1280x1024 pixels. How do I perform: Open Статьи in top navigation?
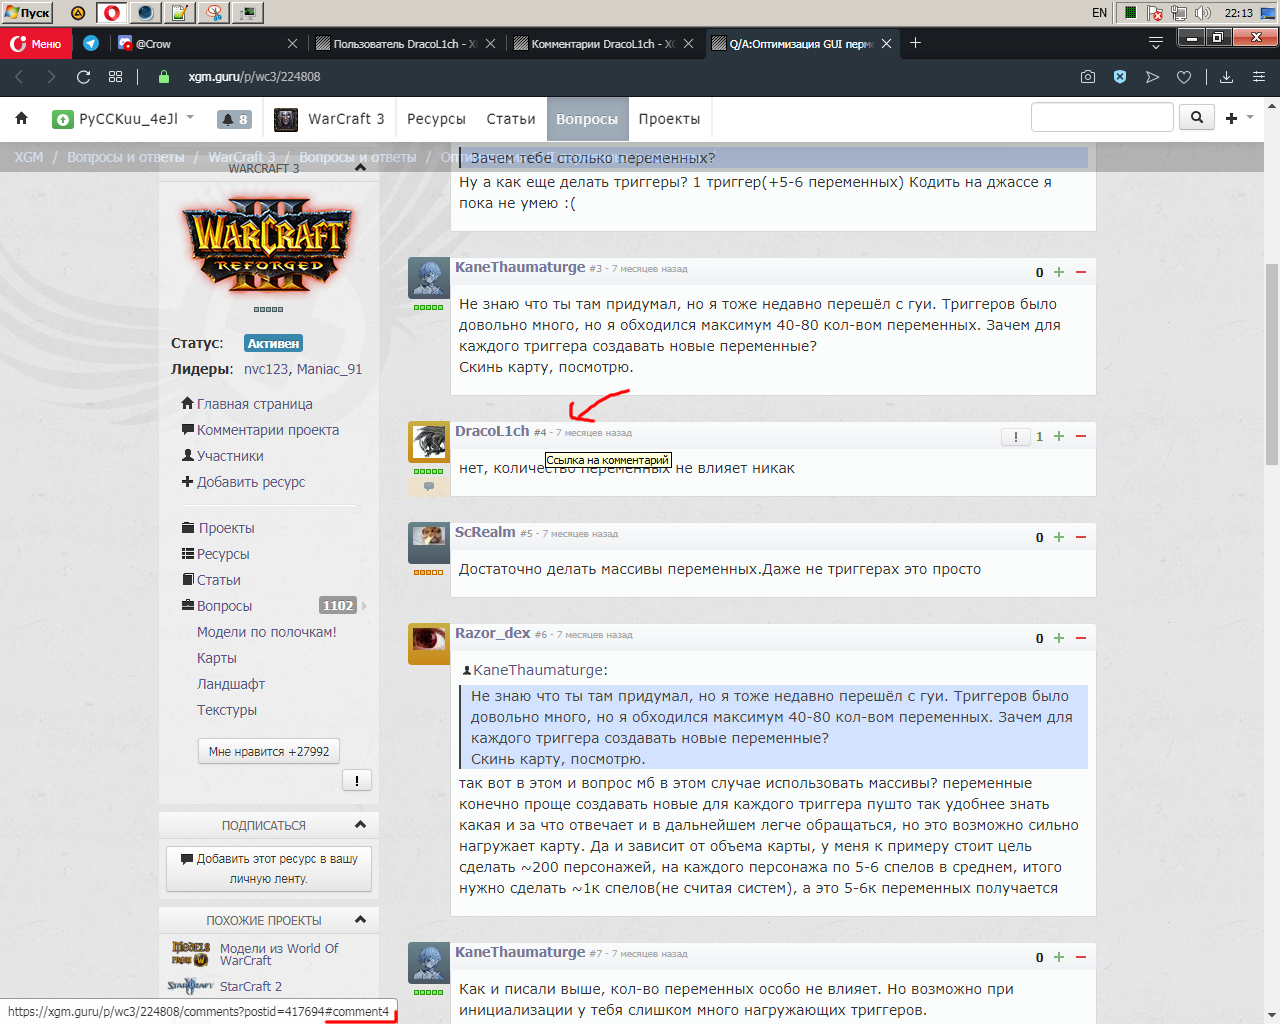(x=511, y=119)
